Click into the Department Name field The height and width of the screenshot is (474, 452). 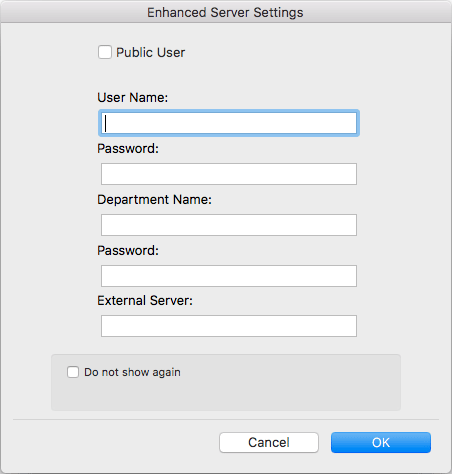[229, 225]
